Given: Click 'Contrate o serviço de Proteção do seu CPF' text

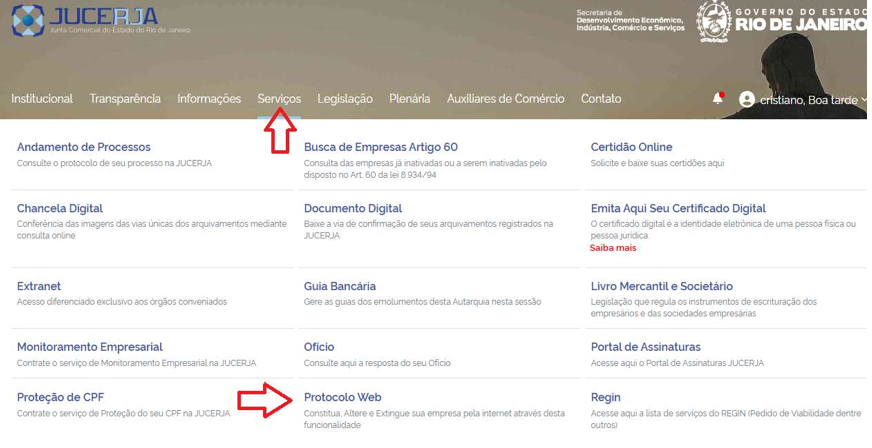Looking at the screenshot, I should click(123, 414).
